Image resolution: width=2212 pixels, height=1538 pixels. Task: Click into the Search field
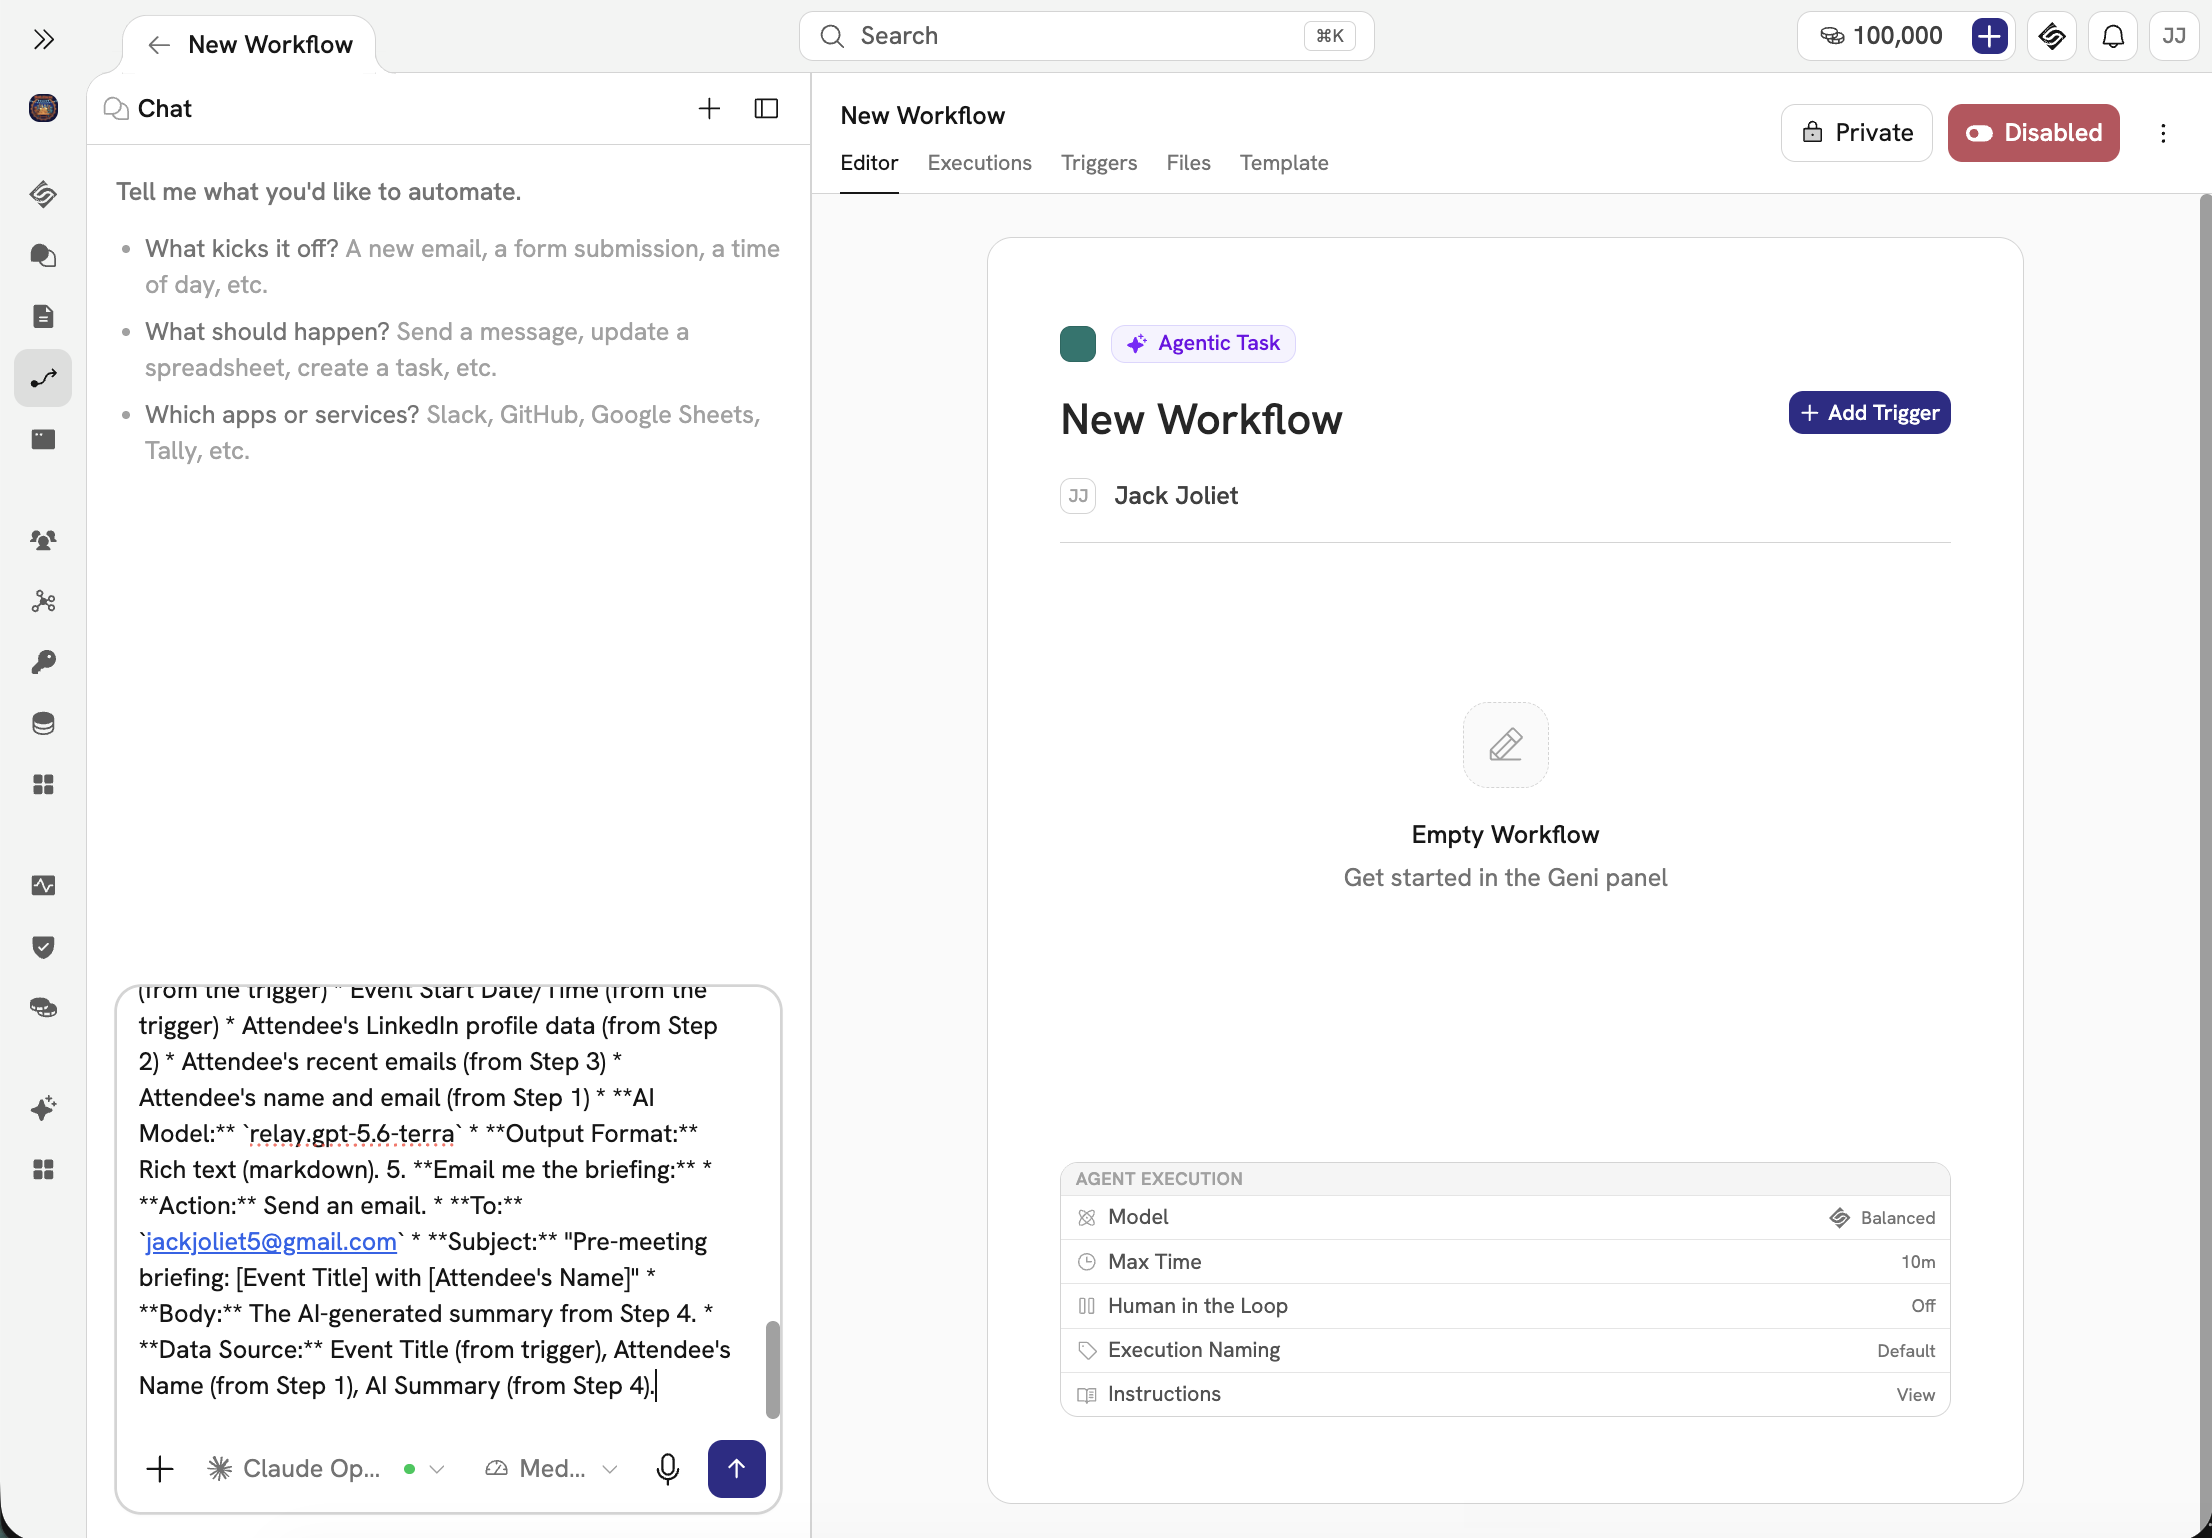click(x=1086, y=36)
